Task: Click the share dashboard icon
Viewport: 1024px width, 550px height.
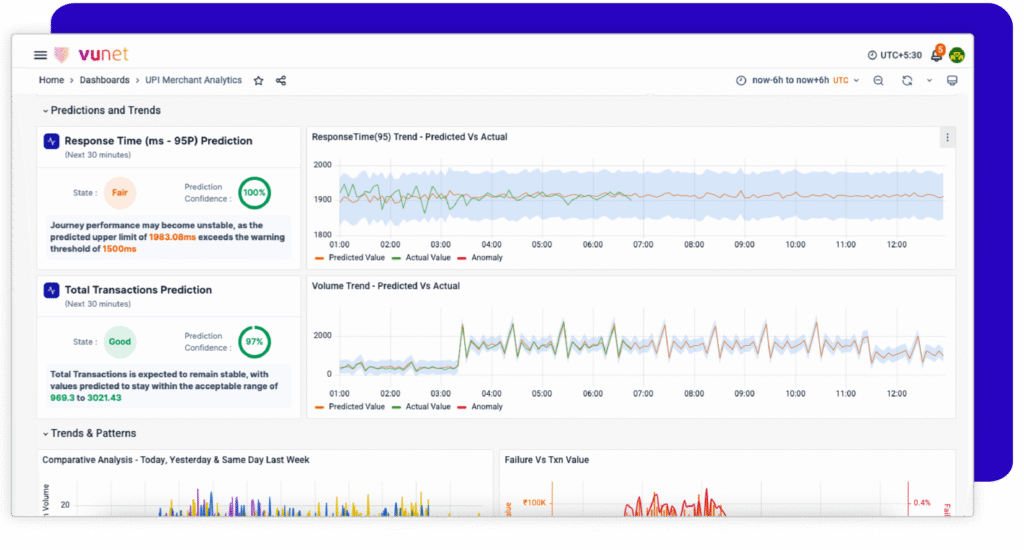Action: pos(281,80)
